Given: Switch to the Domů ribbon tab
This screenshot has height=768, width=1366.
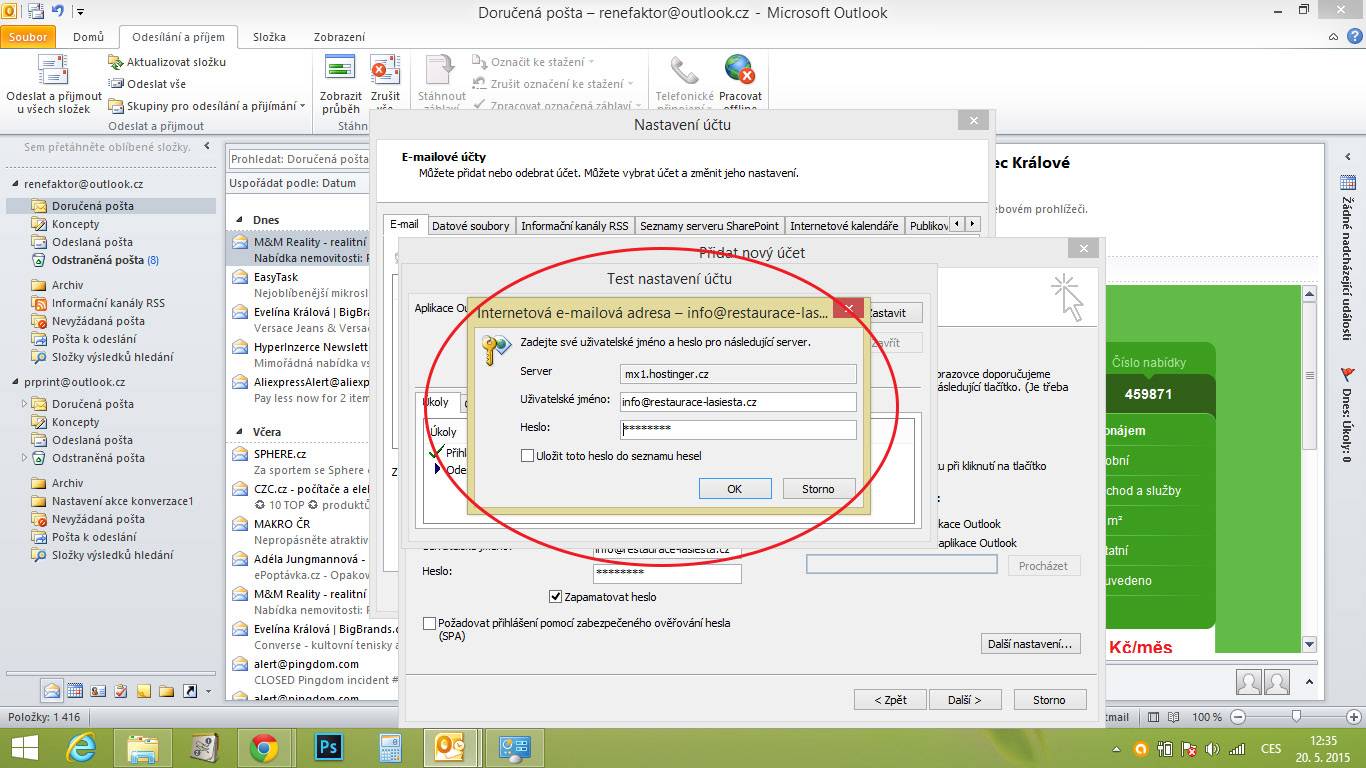Looking at the screenshot, I should point(88,37).
